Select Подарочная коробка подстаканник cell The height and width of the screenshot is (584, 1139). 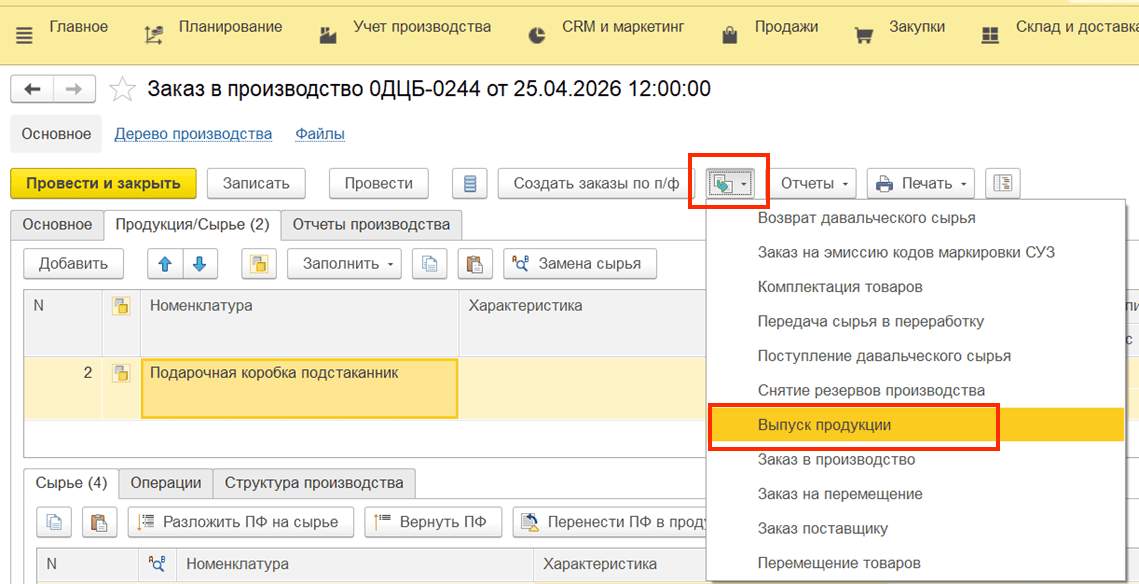[300, 387]
